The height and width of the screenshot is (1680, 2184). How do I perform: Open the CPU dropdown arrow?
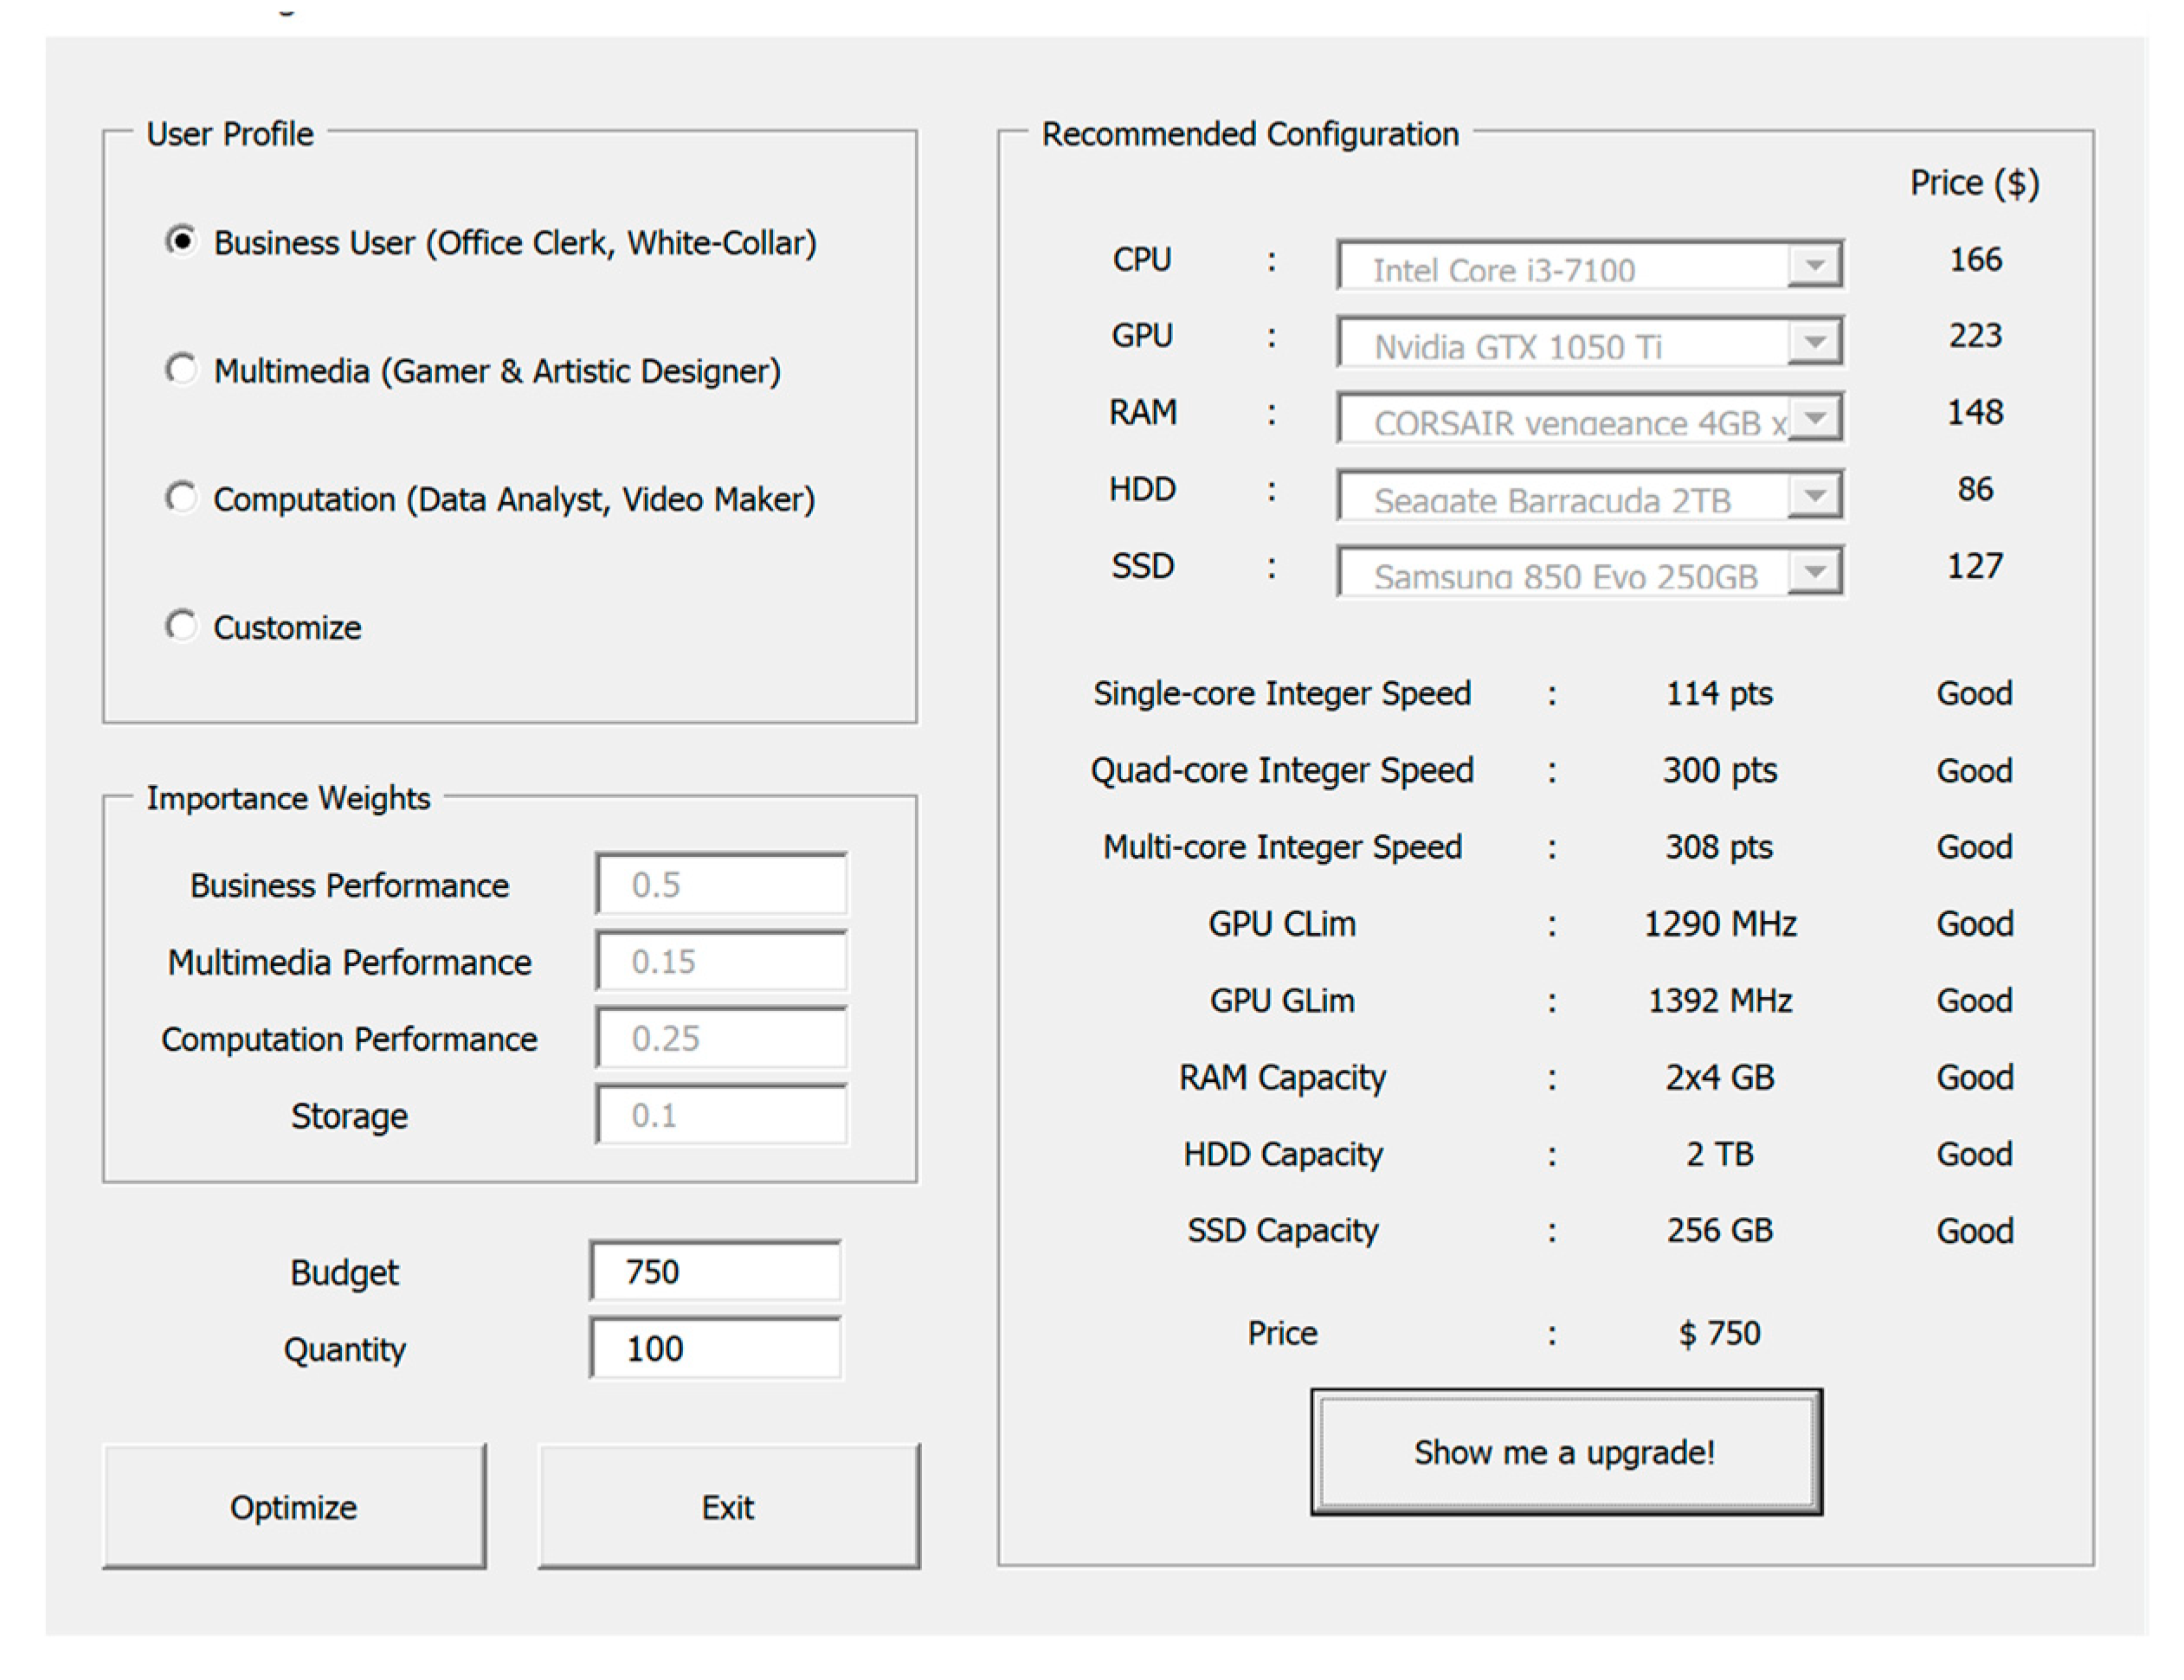tap(1814, 266)
